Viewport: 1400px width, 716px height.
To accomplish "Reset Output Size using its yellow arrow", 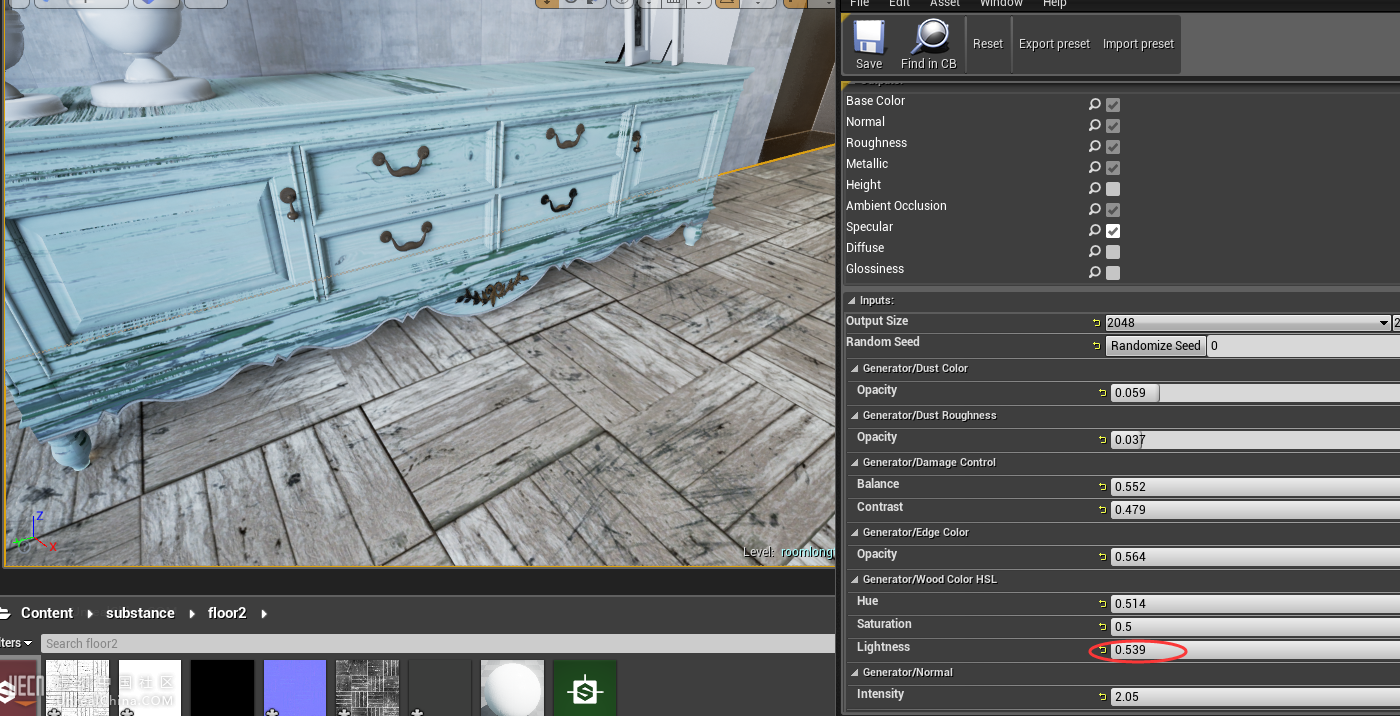I will pyautogui.click(x=1096, y=323).
